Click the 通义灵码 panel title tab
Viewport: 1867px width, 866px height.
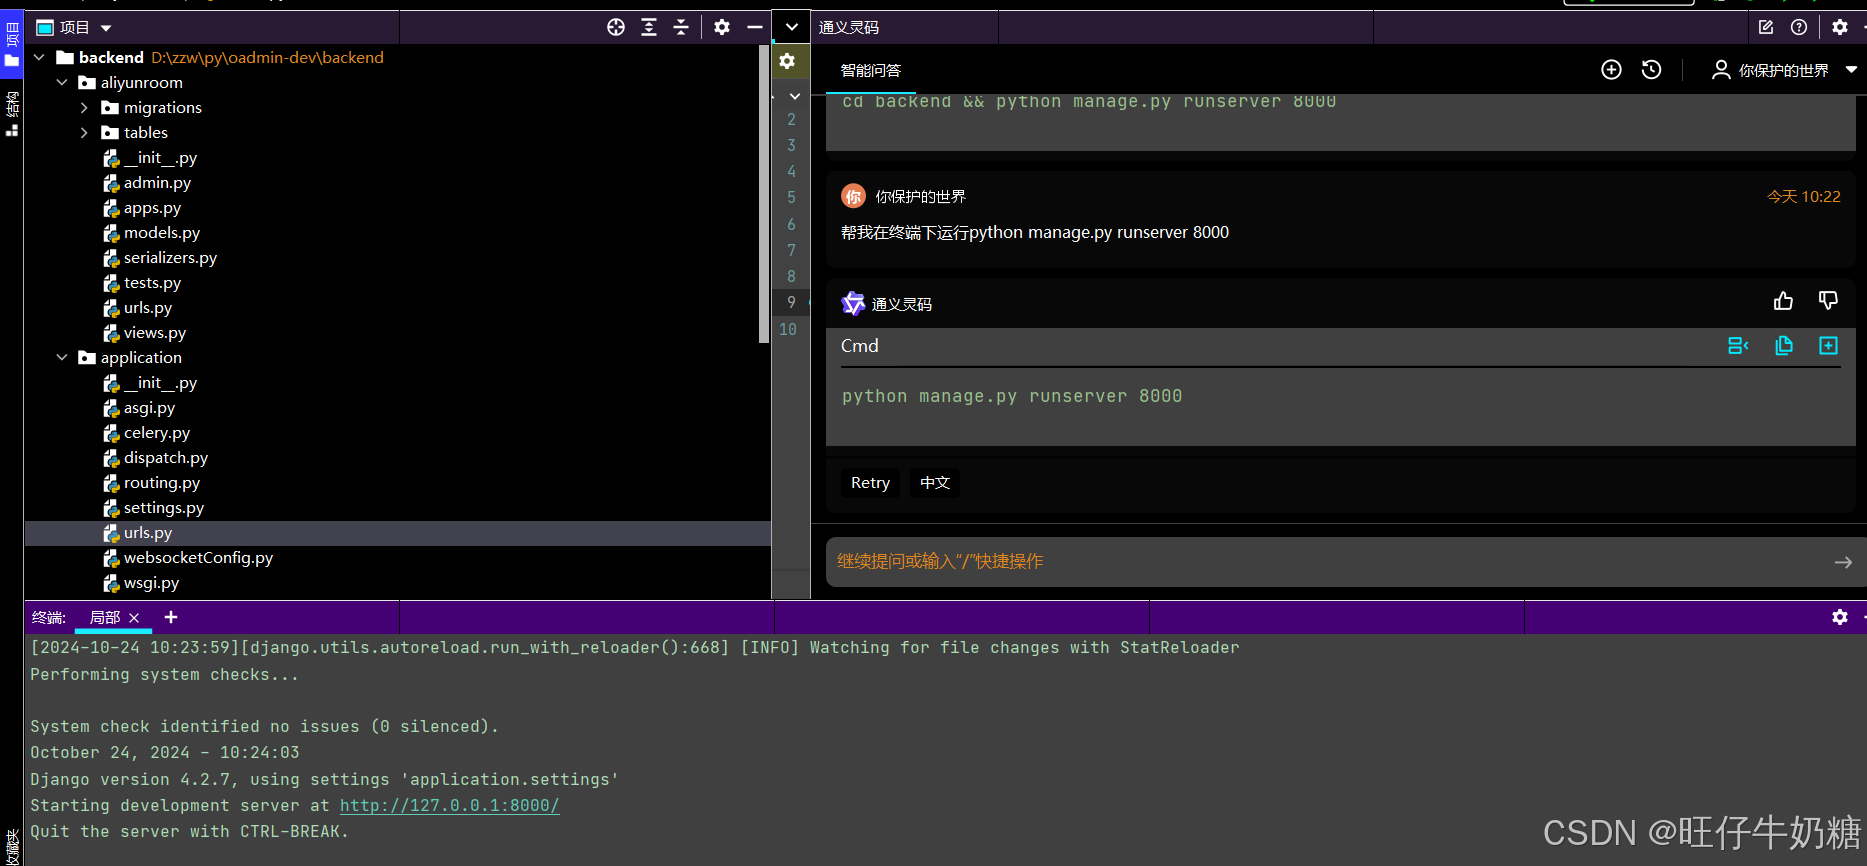pos(849,28)
